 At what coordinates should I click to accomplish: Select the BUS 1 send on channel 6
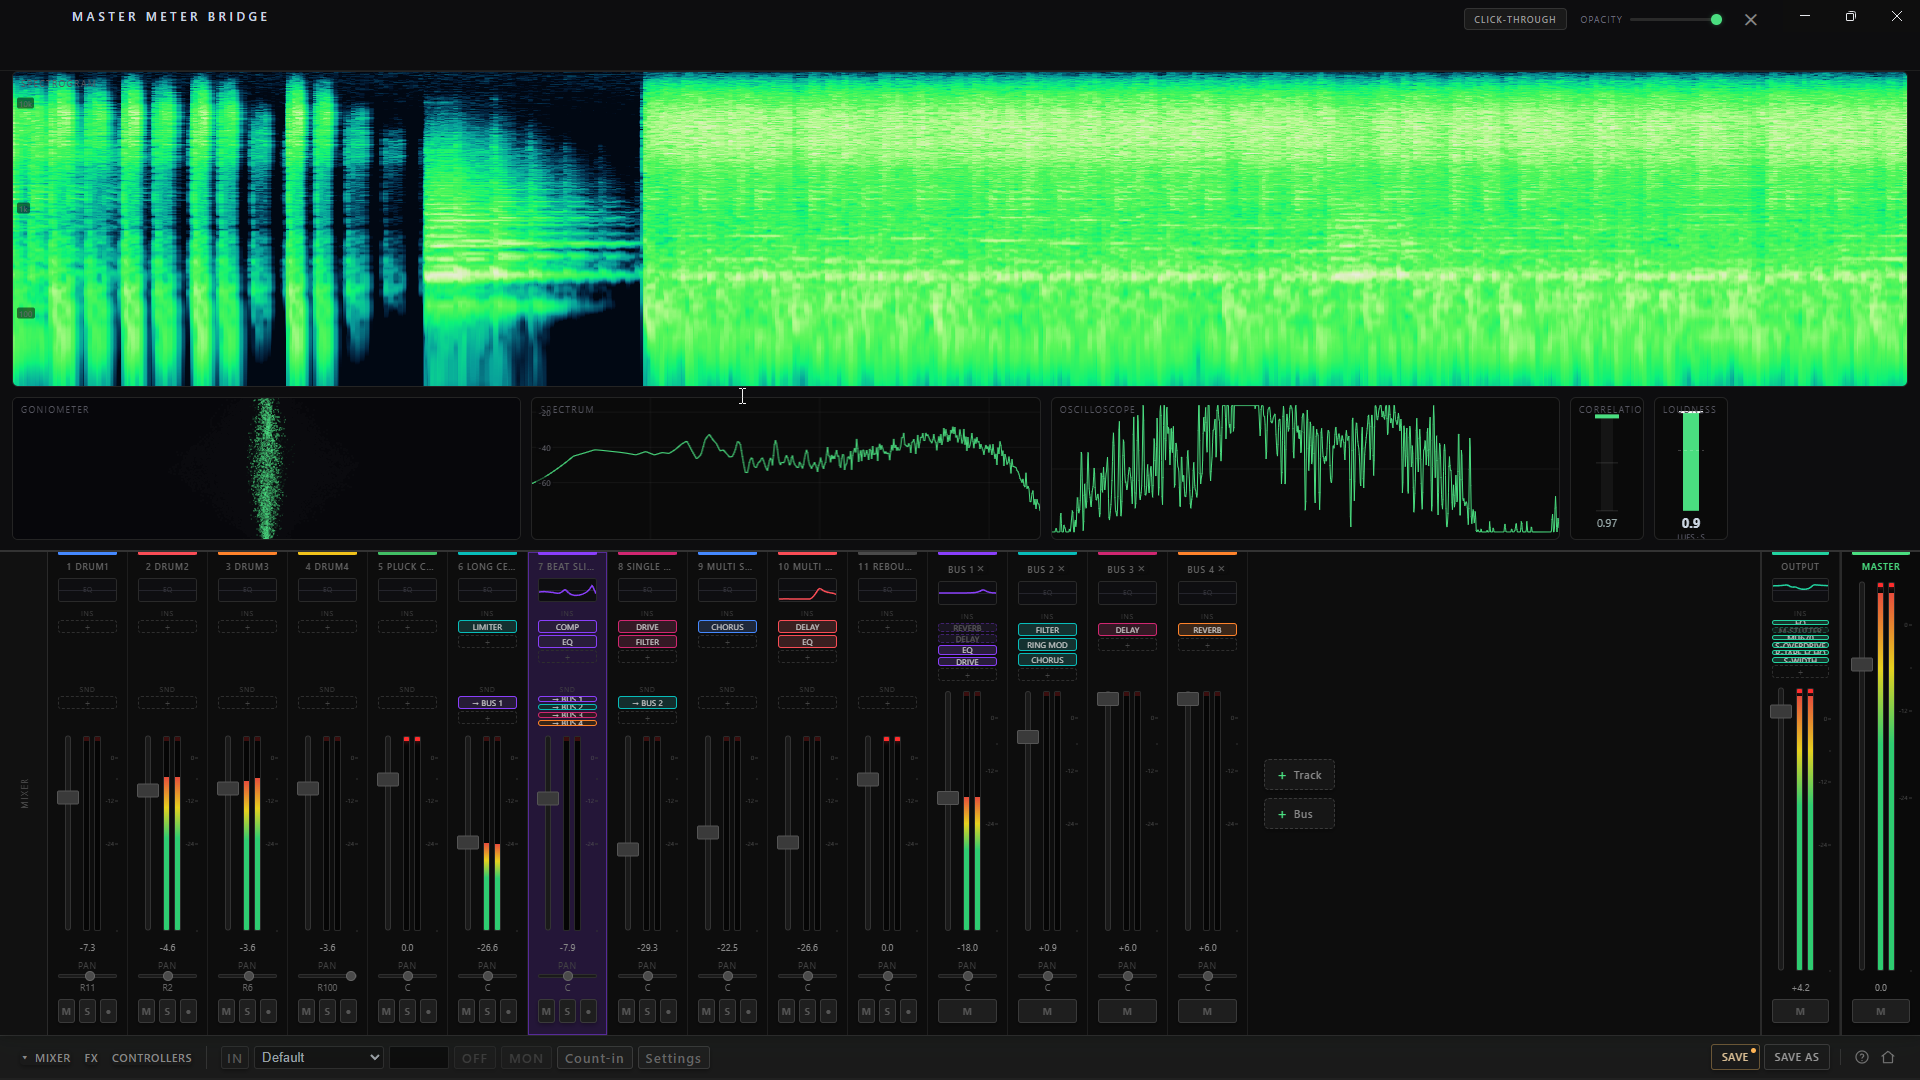coord(487,703)
